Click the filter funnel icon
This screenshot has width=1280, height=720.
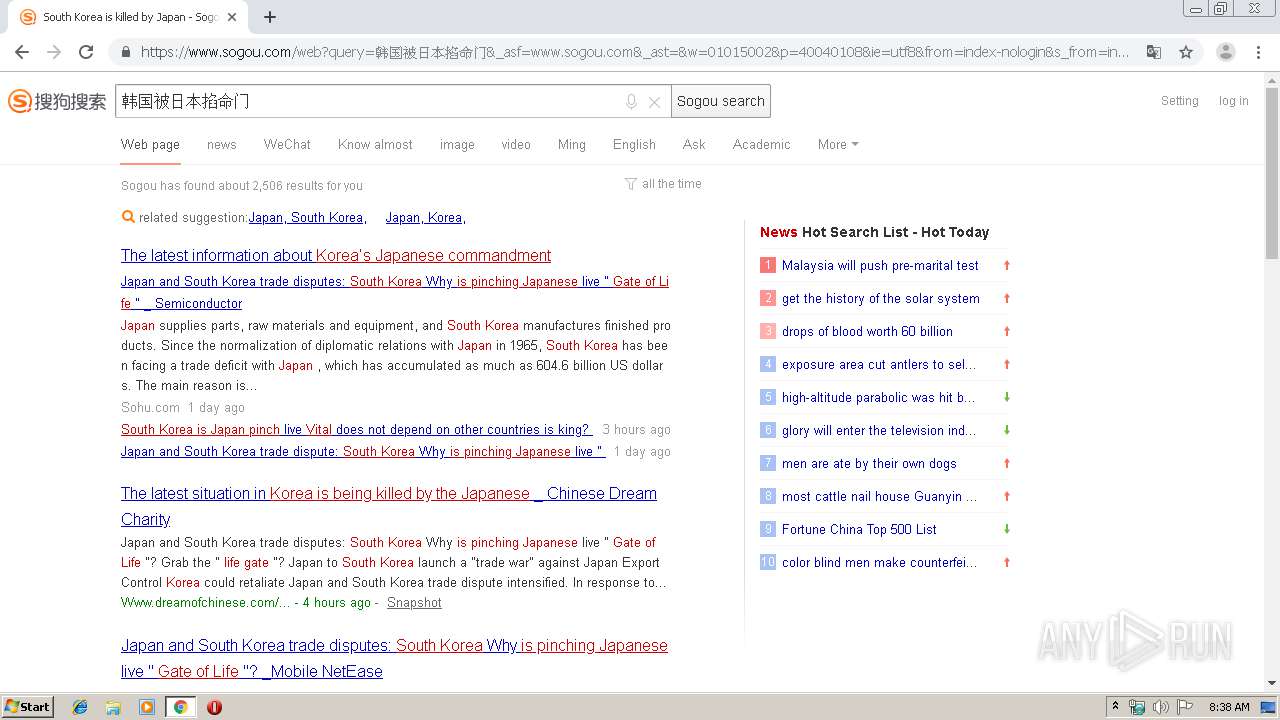click(x=631, y=184)
